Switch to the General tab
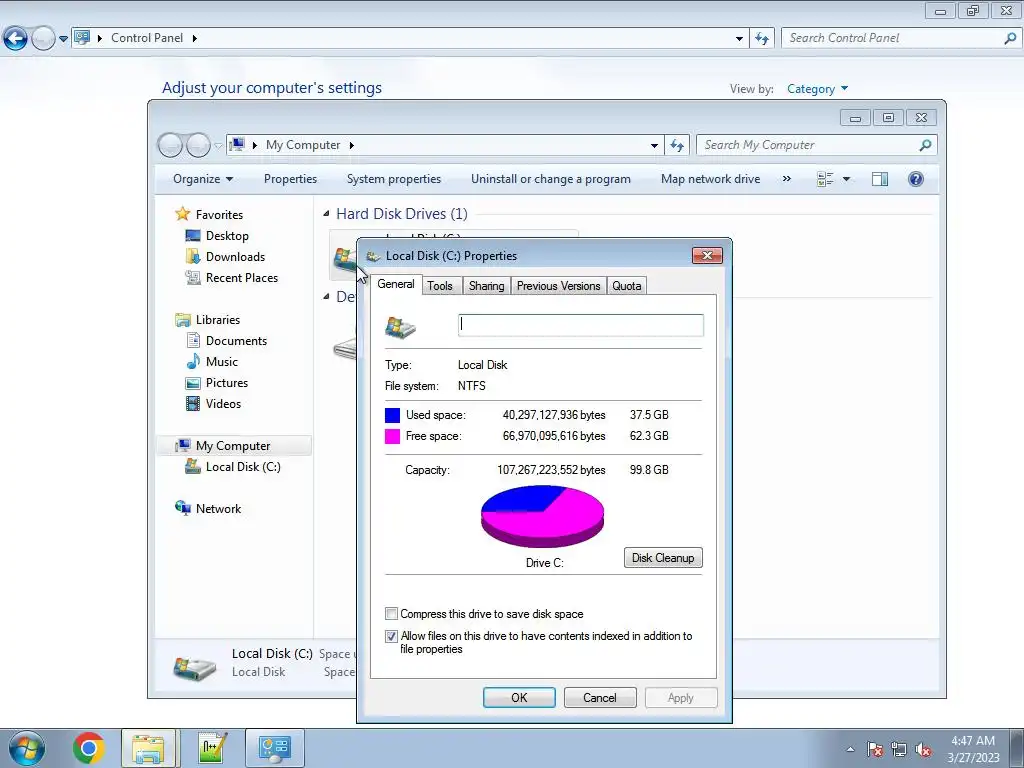This screenshot has width=1024, height=768. [396, 284]
